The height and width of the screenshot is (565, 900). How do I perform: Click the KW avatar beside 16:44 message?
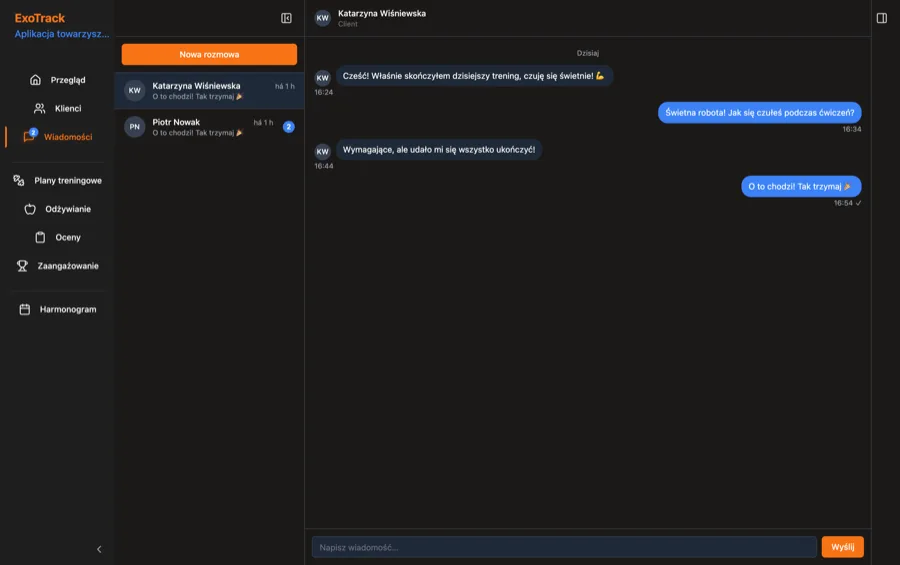click(323, 152)
